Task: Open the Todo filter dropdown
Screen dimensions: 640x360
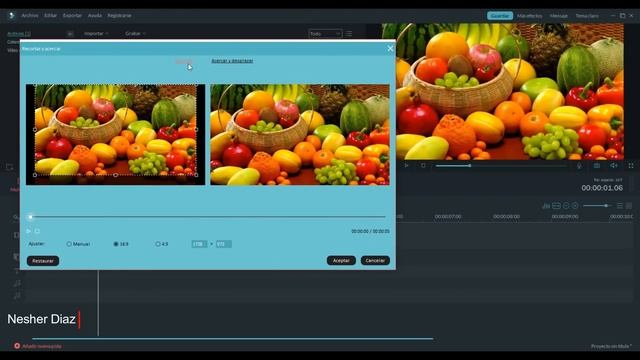Action: pos(325,33)
